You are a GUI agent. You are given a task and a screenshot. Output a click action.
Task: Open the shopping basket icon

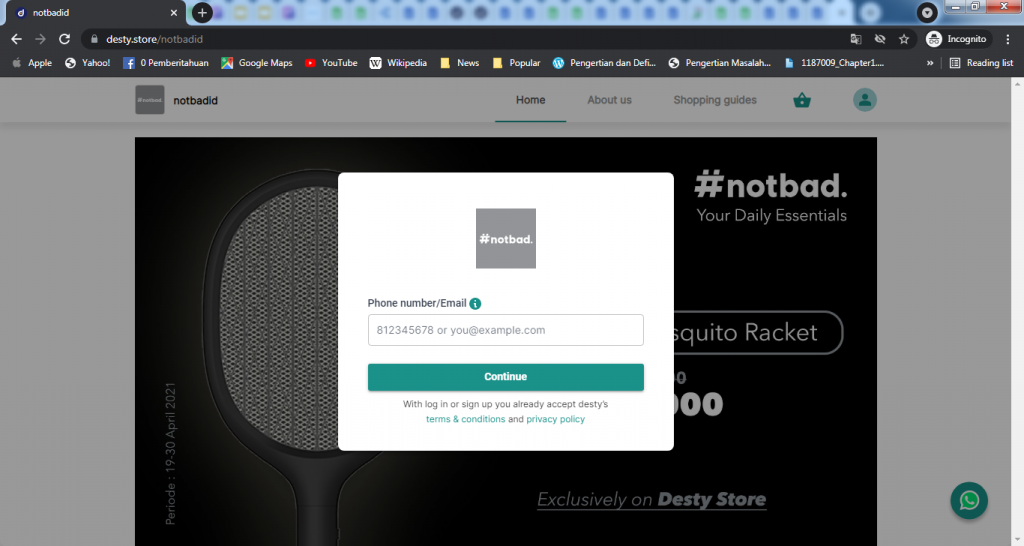[x=802, y=101]
